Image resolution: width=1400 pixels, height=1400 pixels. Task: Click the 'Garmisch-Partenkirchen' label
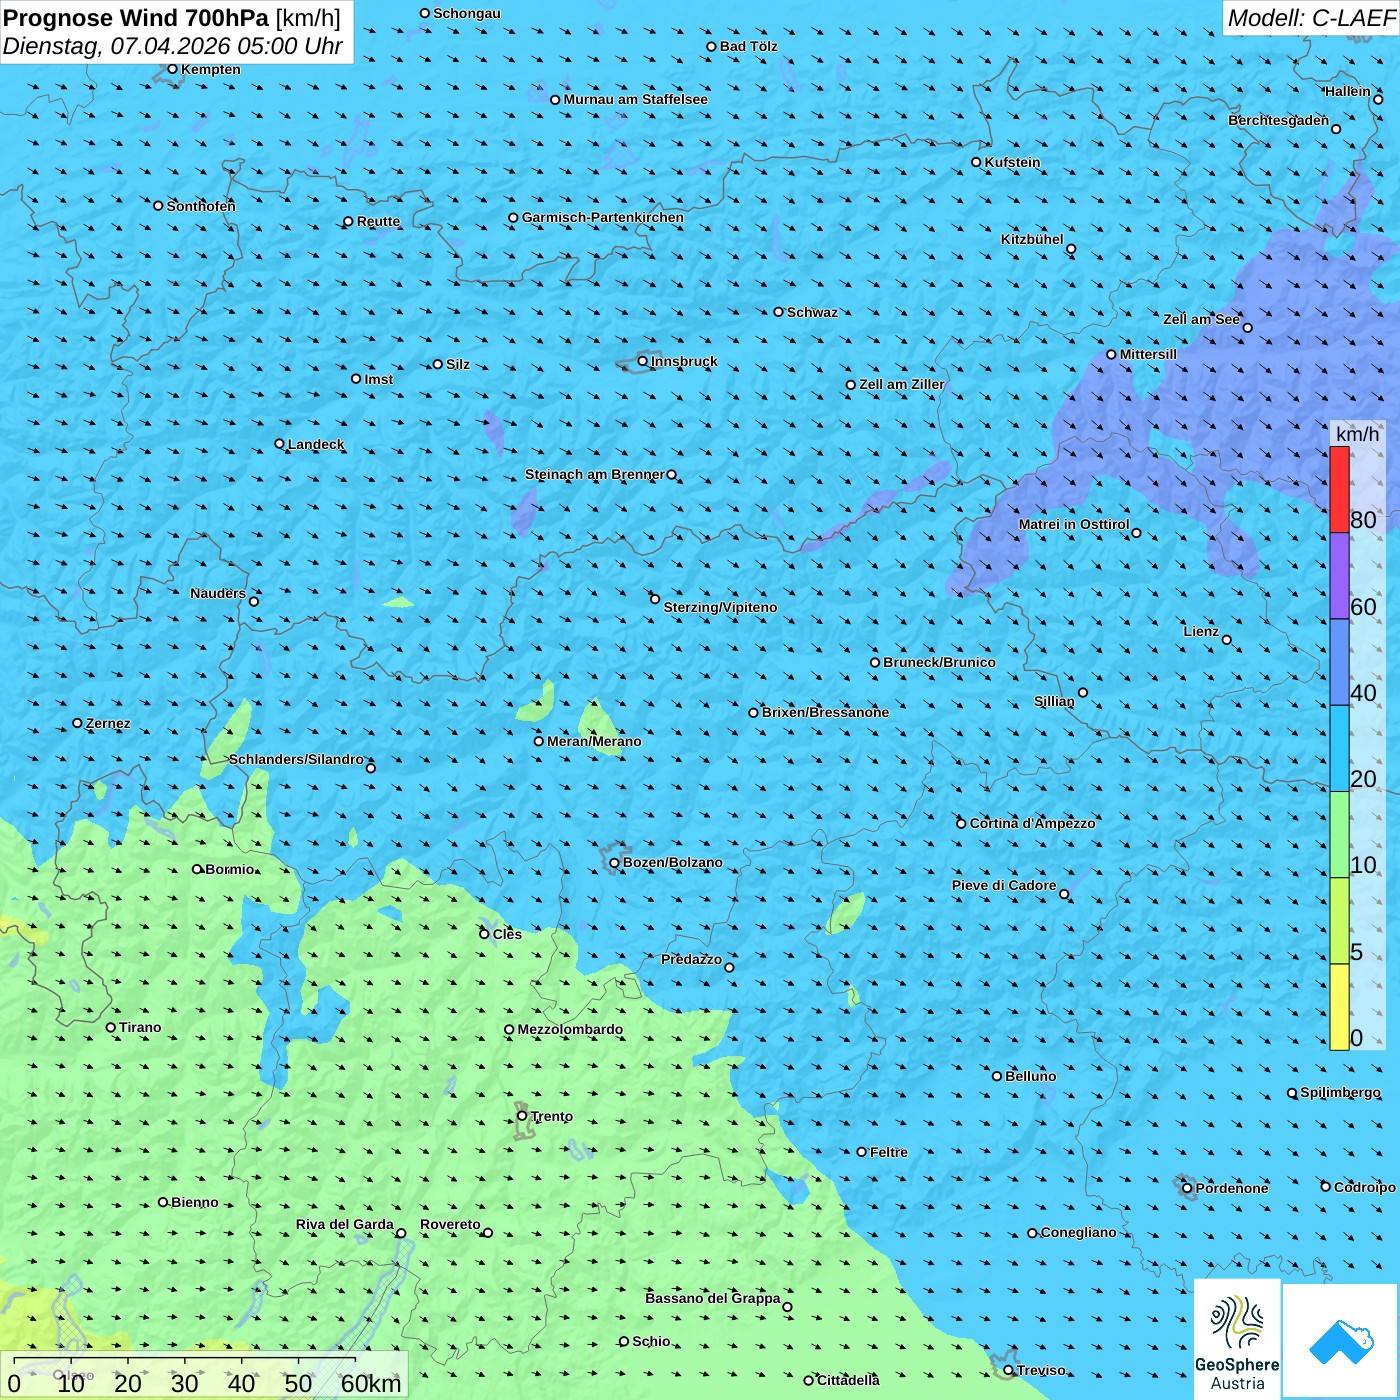point(603,217)
